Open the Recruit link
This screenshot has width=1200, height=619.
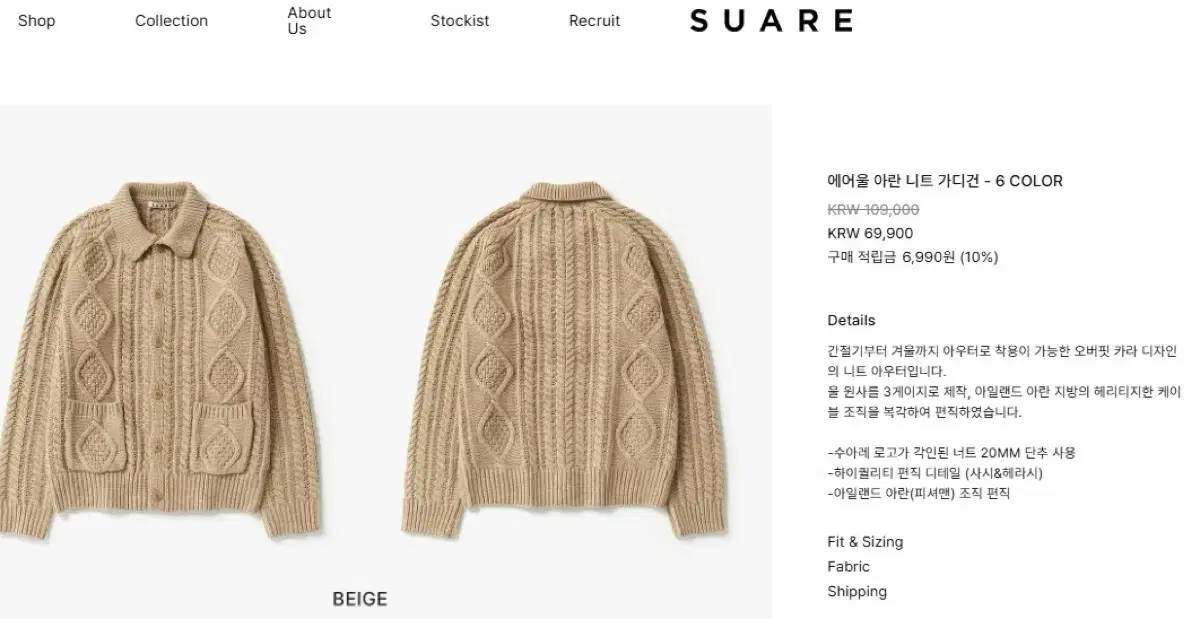click(x=594, y=21)
